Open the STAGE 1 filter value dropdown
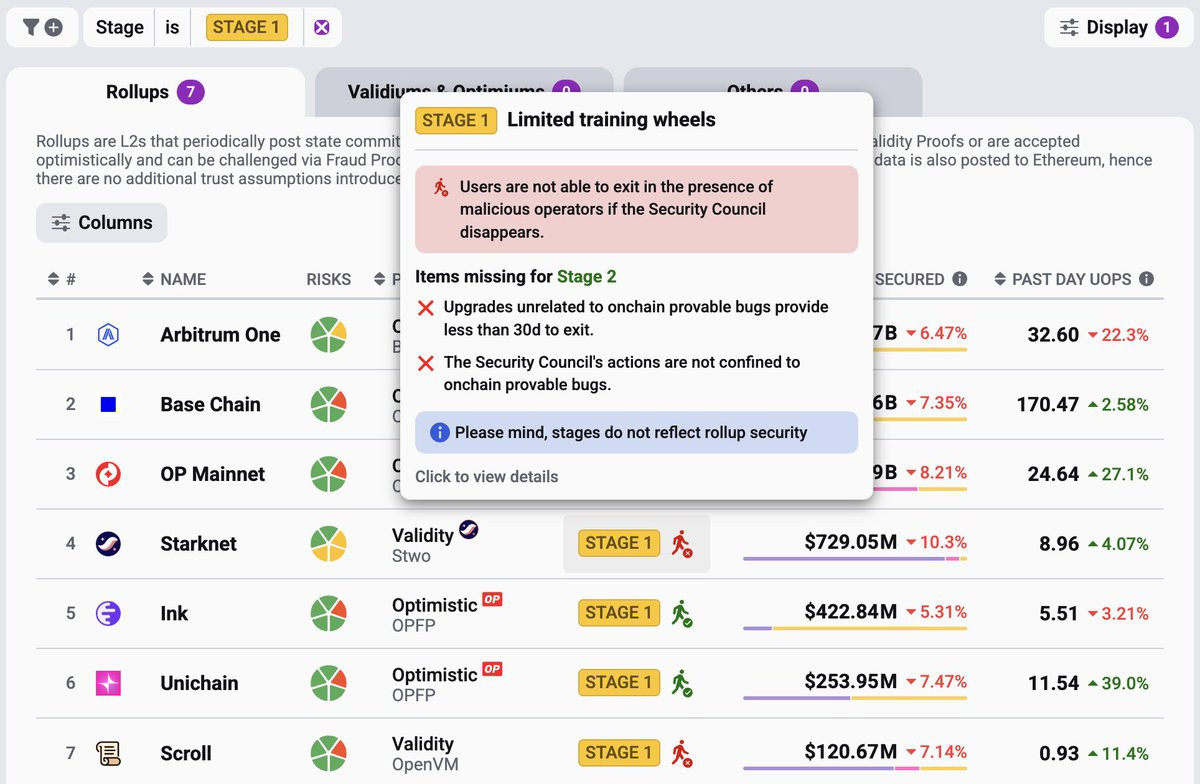The image size is (1200, 784). pyautogui.click(x=247, y=27)
